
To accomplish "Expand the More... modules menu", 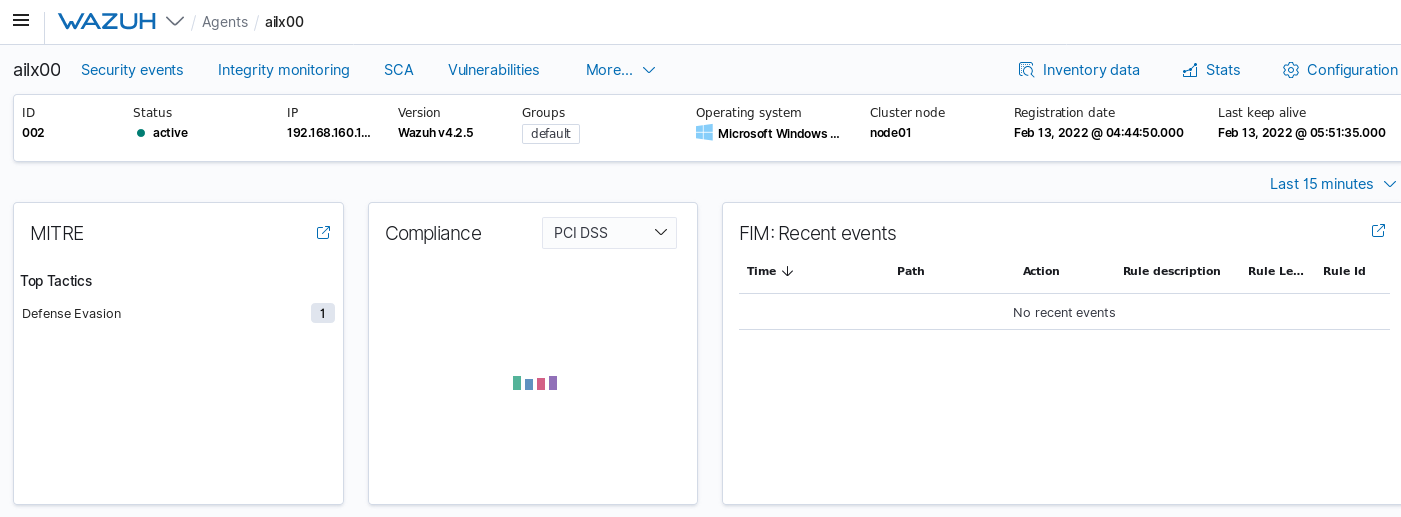I will [620, 70].
